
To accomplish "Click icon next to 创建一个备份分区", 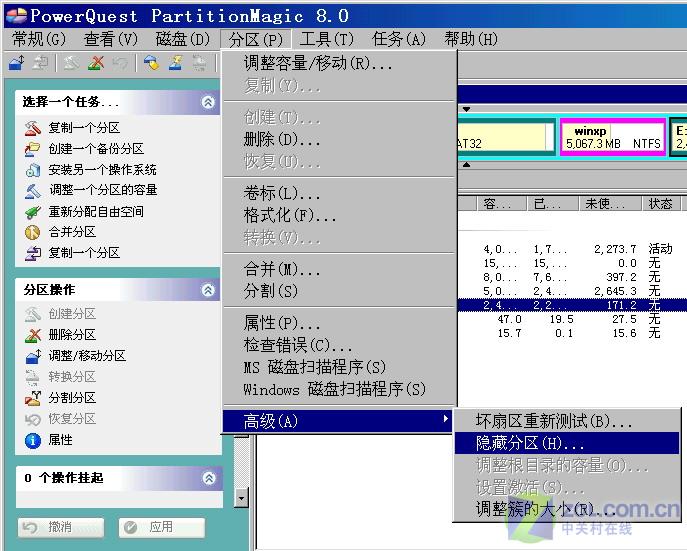I will pyautogui.click(x=32, y=149).
